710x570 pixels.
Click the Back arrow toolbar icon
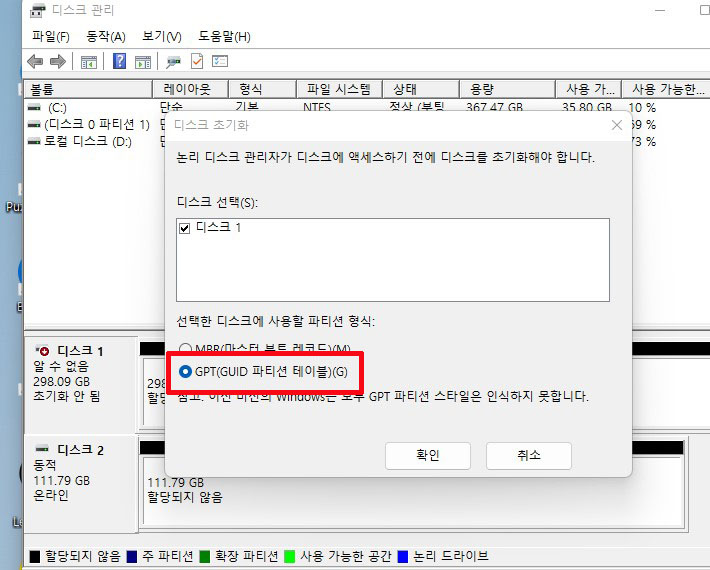pyautogui.click(x=35, y=61)
